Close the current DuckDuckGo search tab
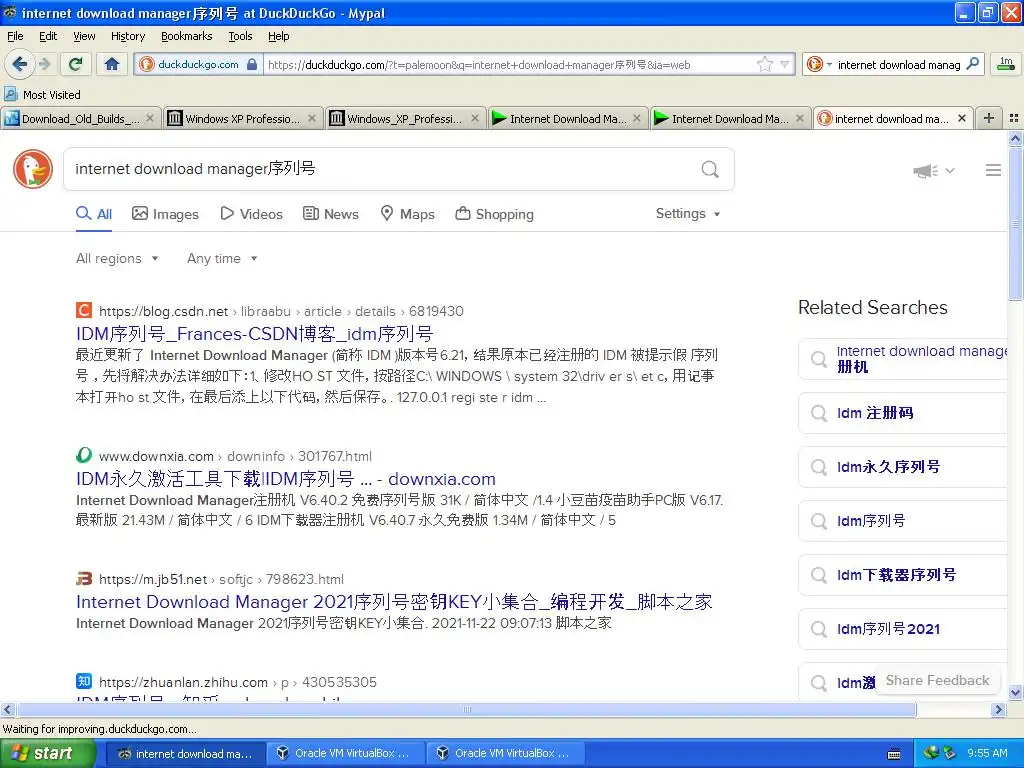 pyautogui.click(x=961, y=118)
